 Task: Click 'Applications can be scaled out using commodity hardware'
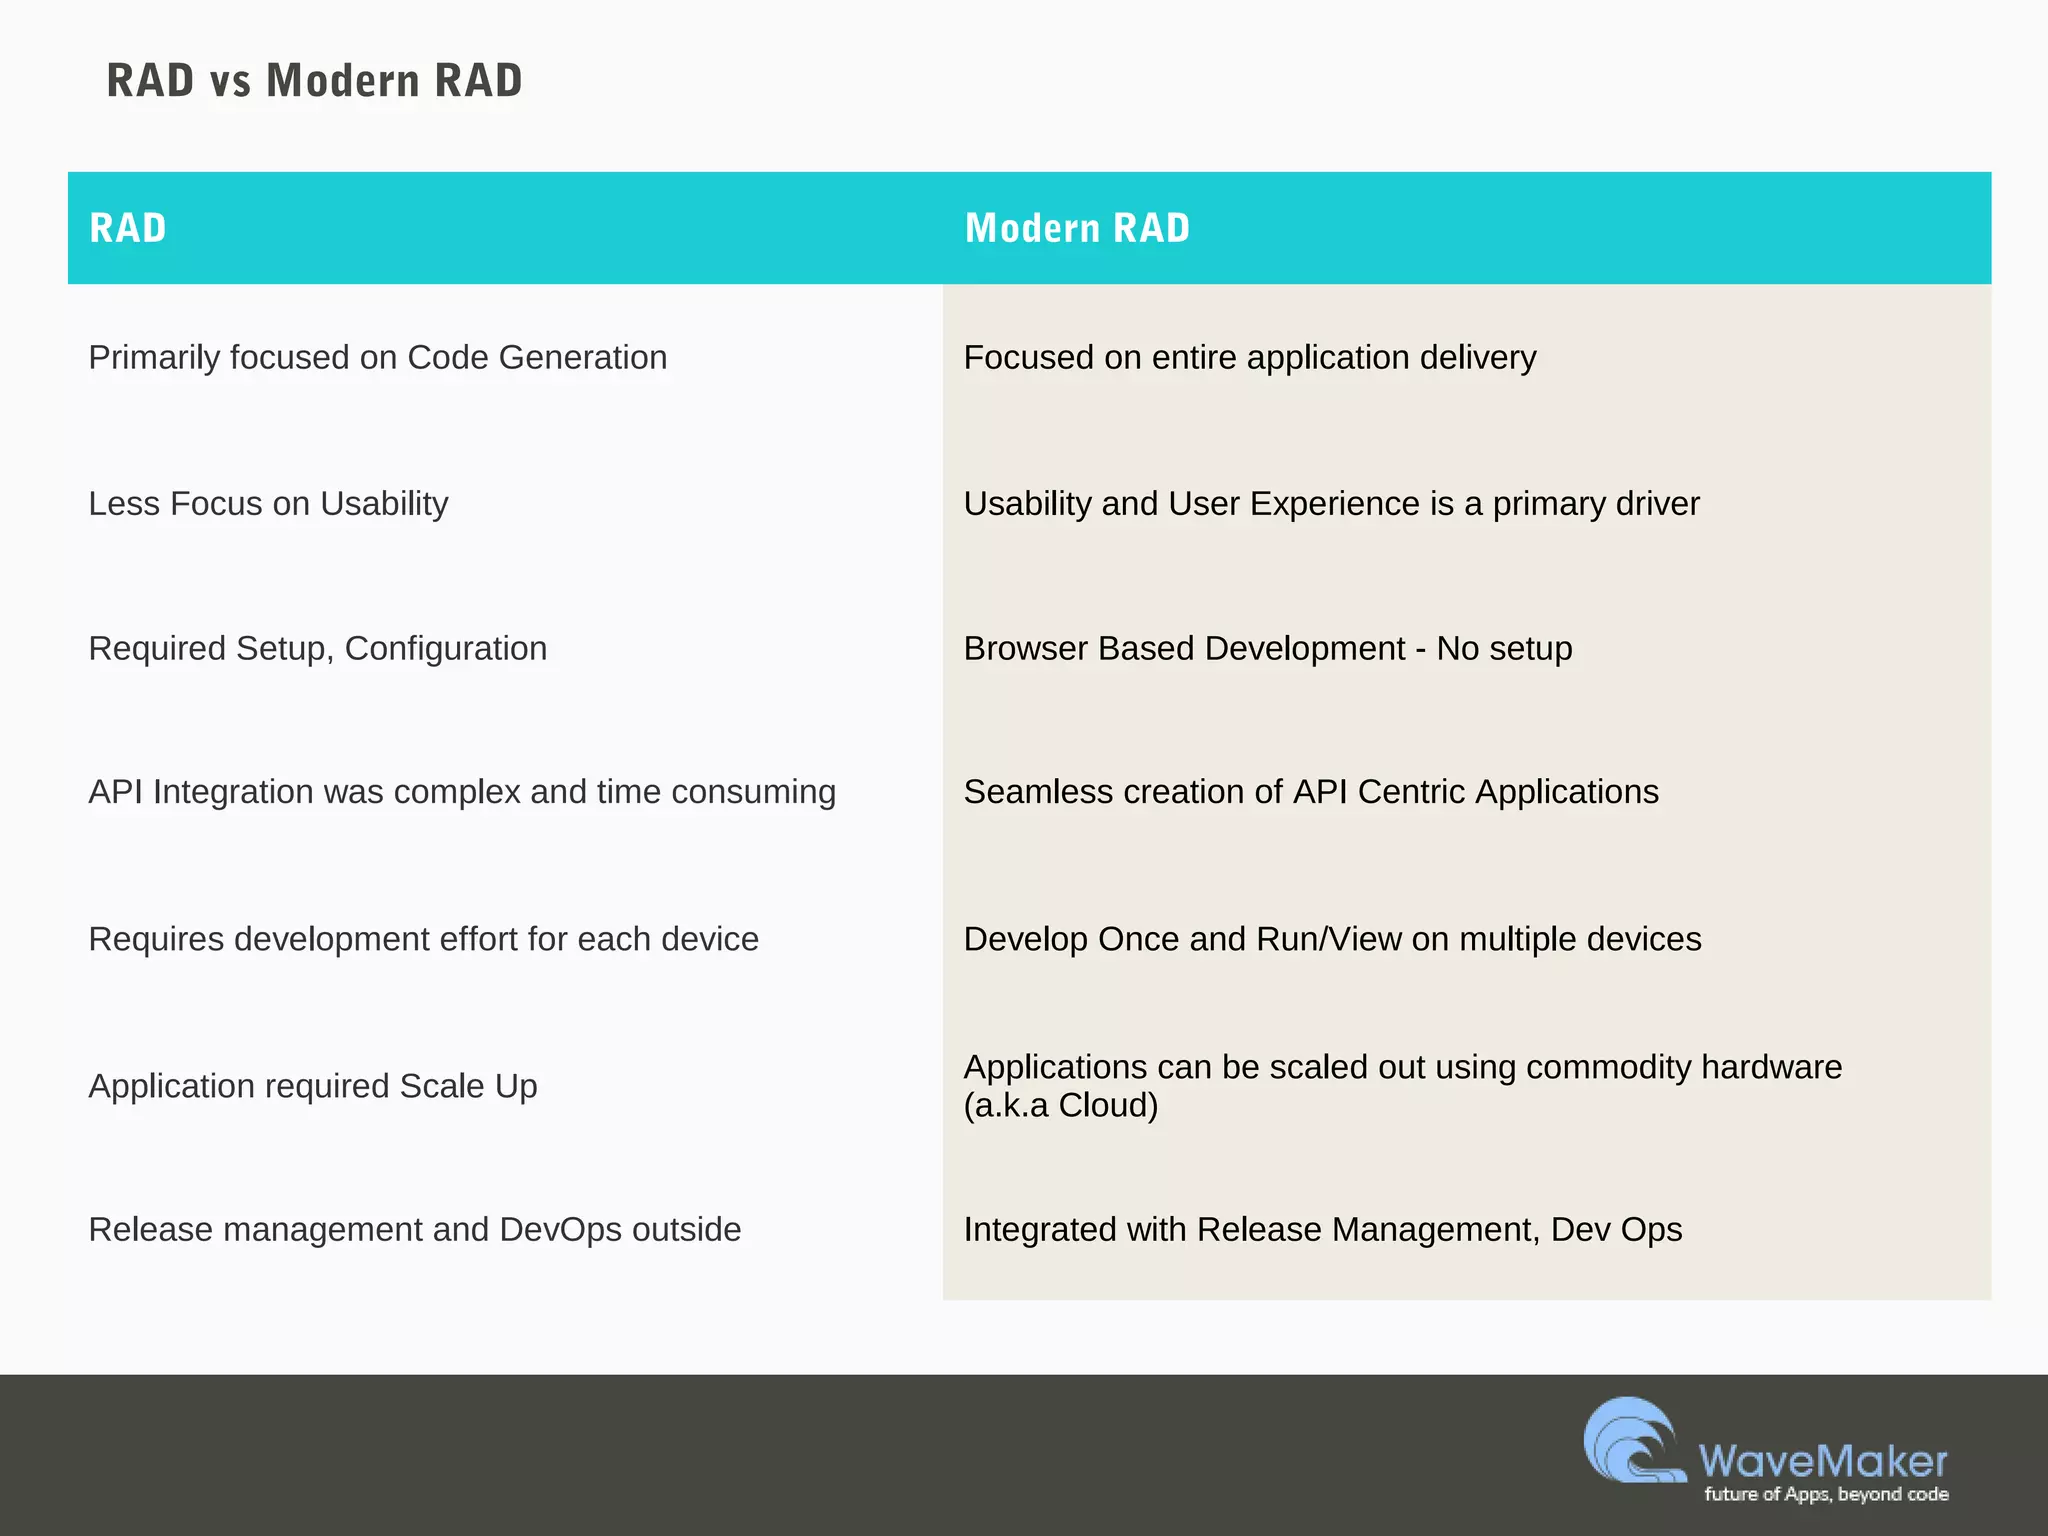[x=1403, y=1067]
